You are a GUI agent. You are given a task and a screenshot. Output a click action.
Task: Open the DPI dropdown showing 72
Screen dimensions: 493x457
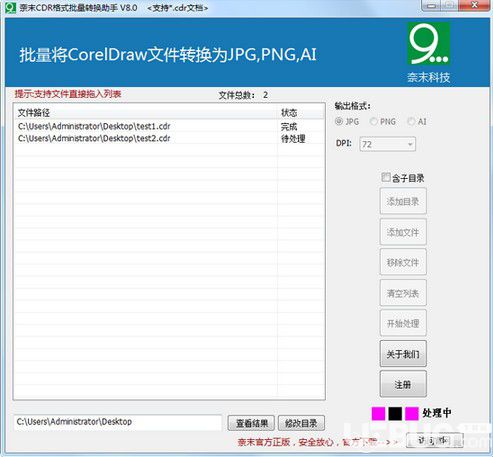(387, 144)
